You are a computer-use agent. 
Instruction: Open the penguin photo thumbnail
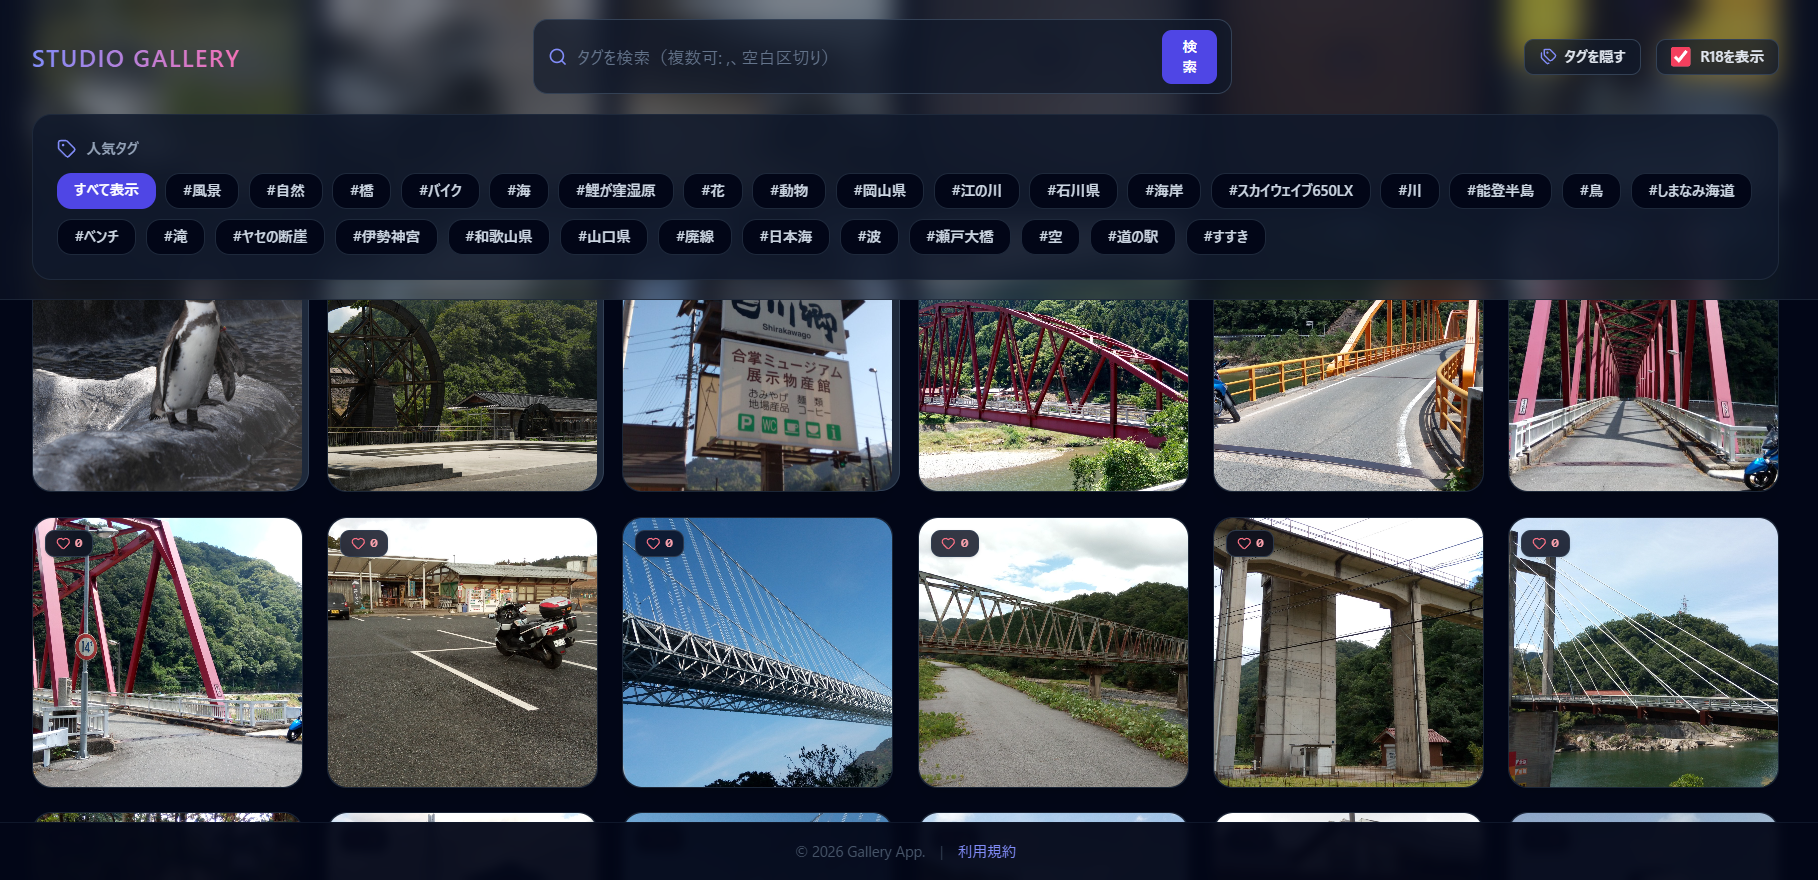click(168, 395)
